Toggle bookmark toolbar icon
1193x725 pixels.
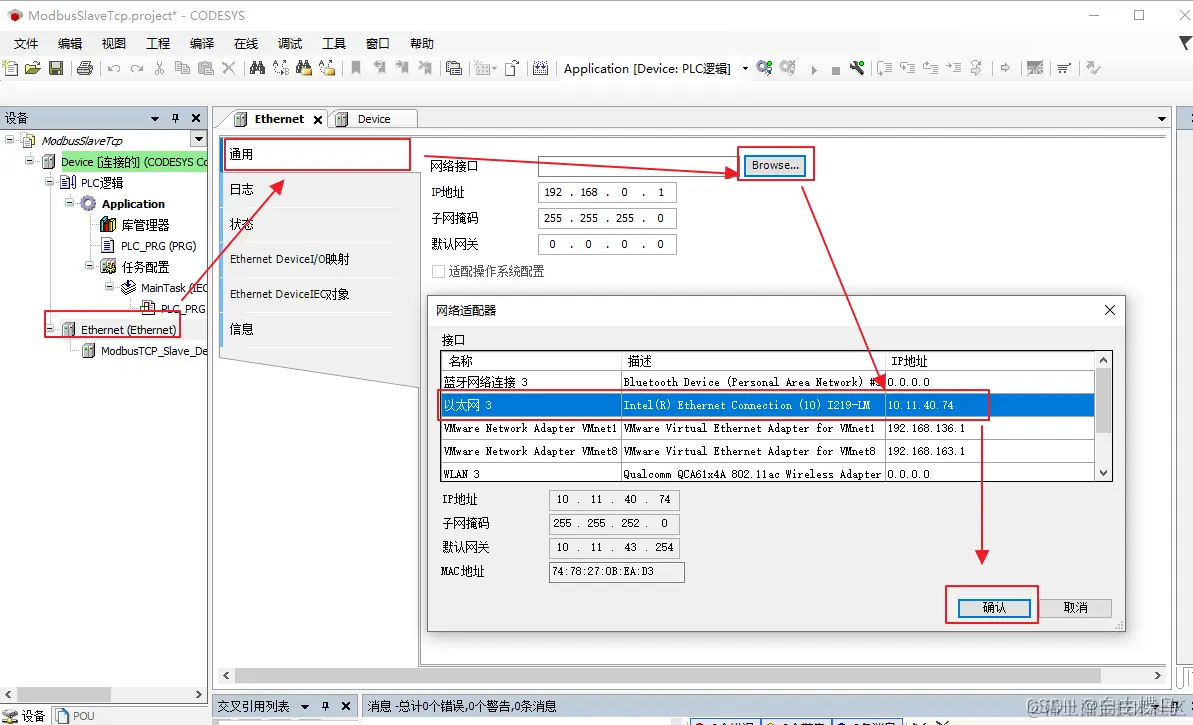[x=355, y=68]
